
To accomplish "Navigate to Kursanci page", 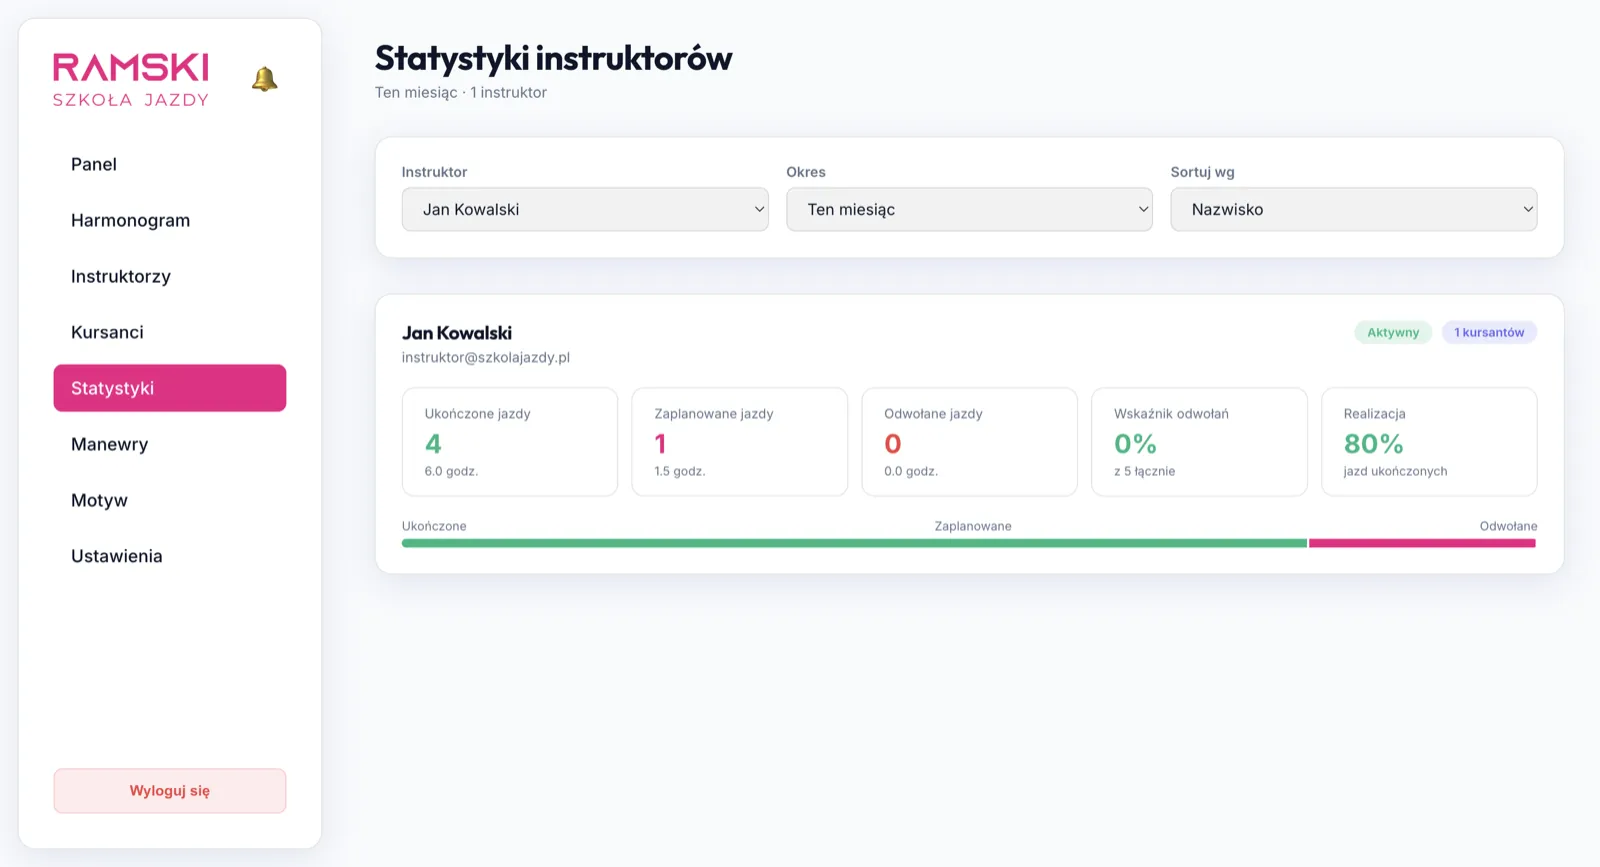I will click(170, 332).
